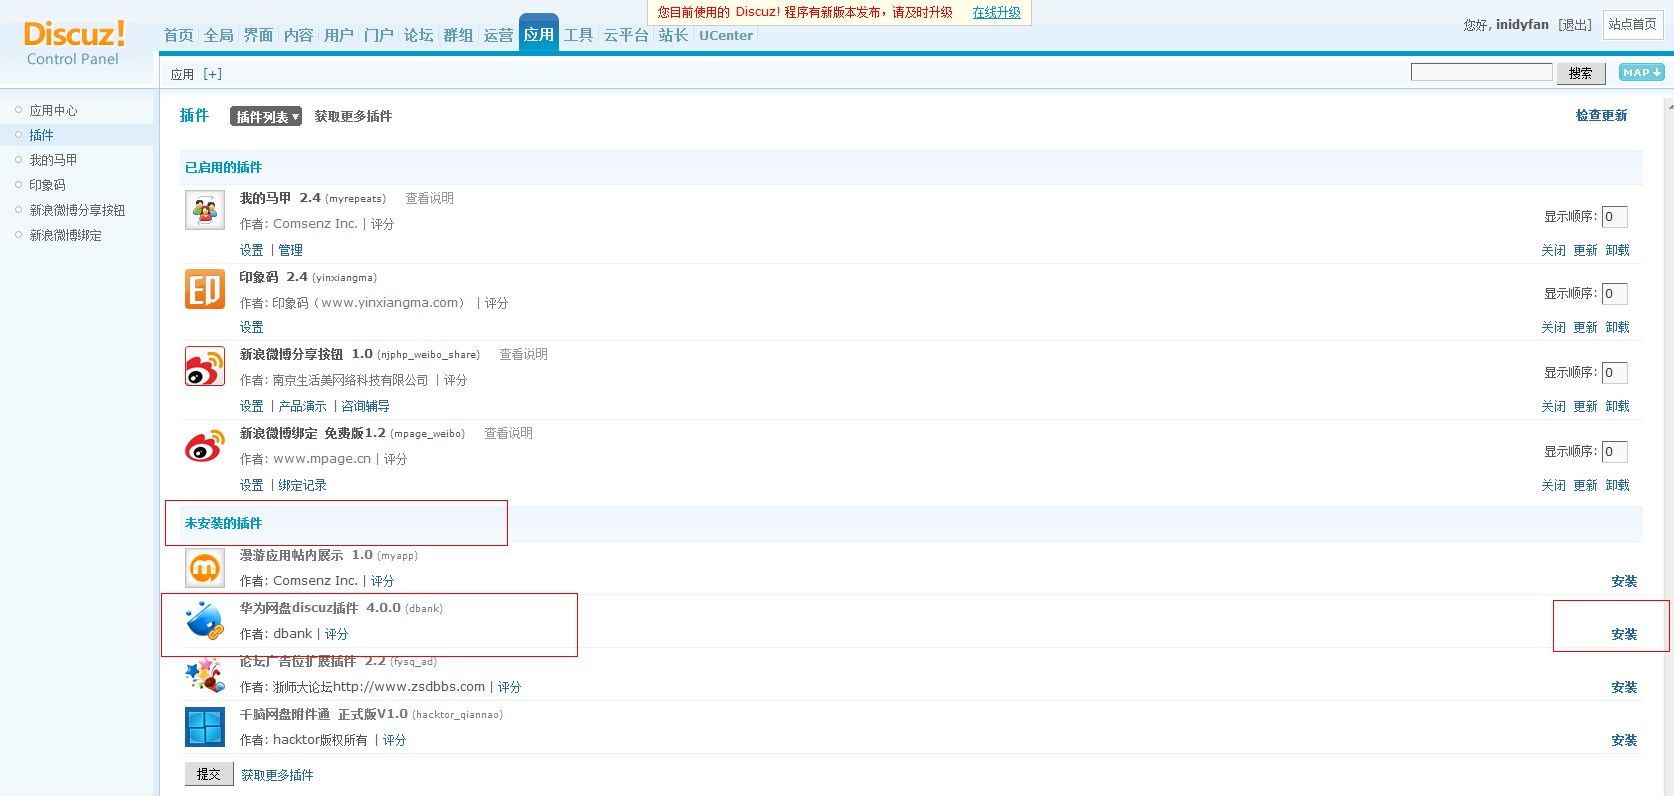Click the 千脑网盘附件通 plugin icon
The width and height of the screenshot is (1674, 796).
point(205,727)
